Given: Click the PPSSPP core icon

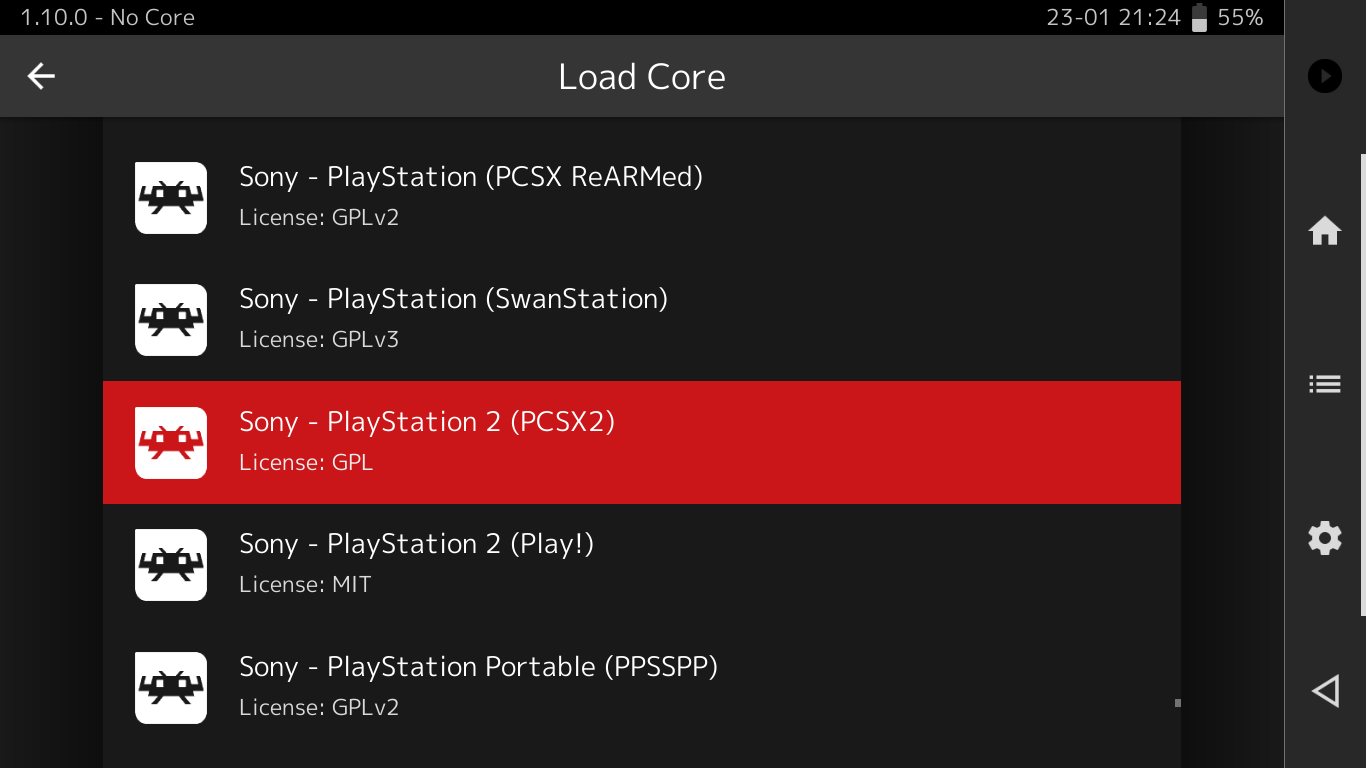Looking at the screenshot, I should pos(170,687).
